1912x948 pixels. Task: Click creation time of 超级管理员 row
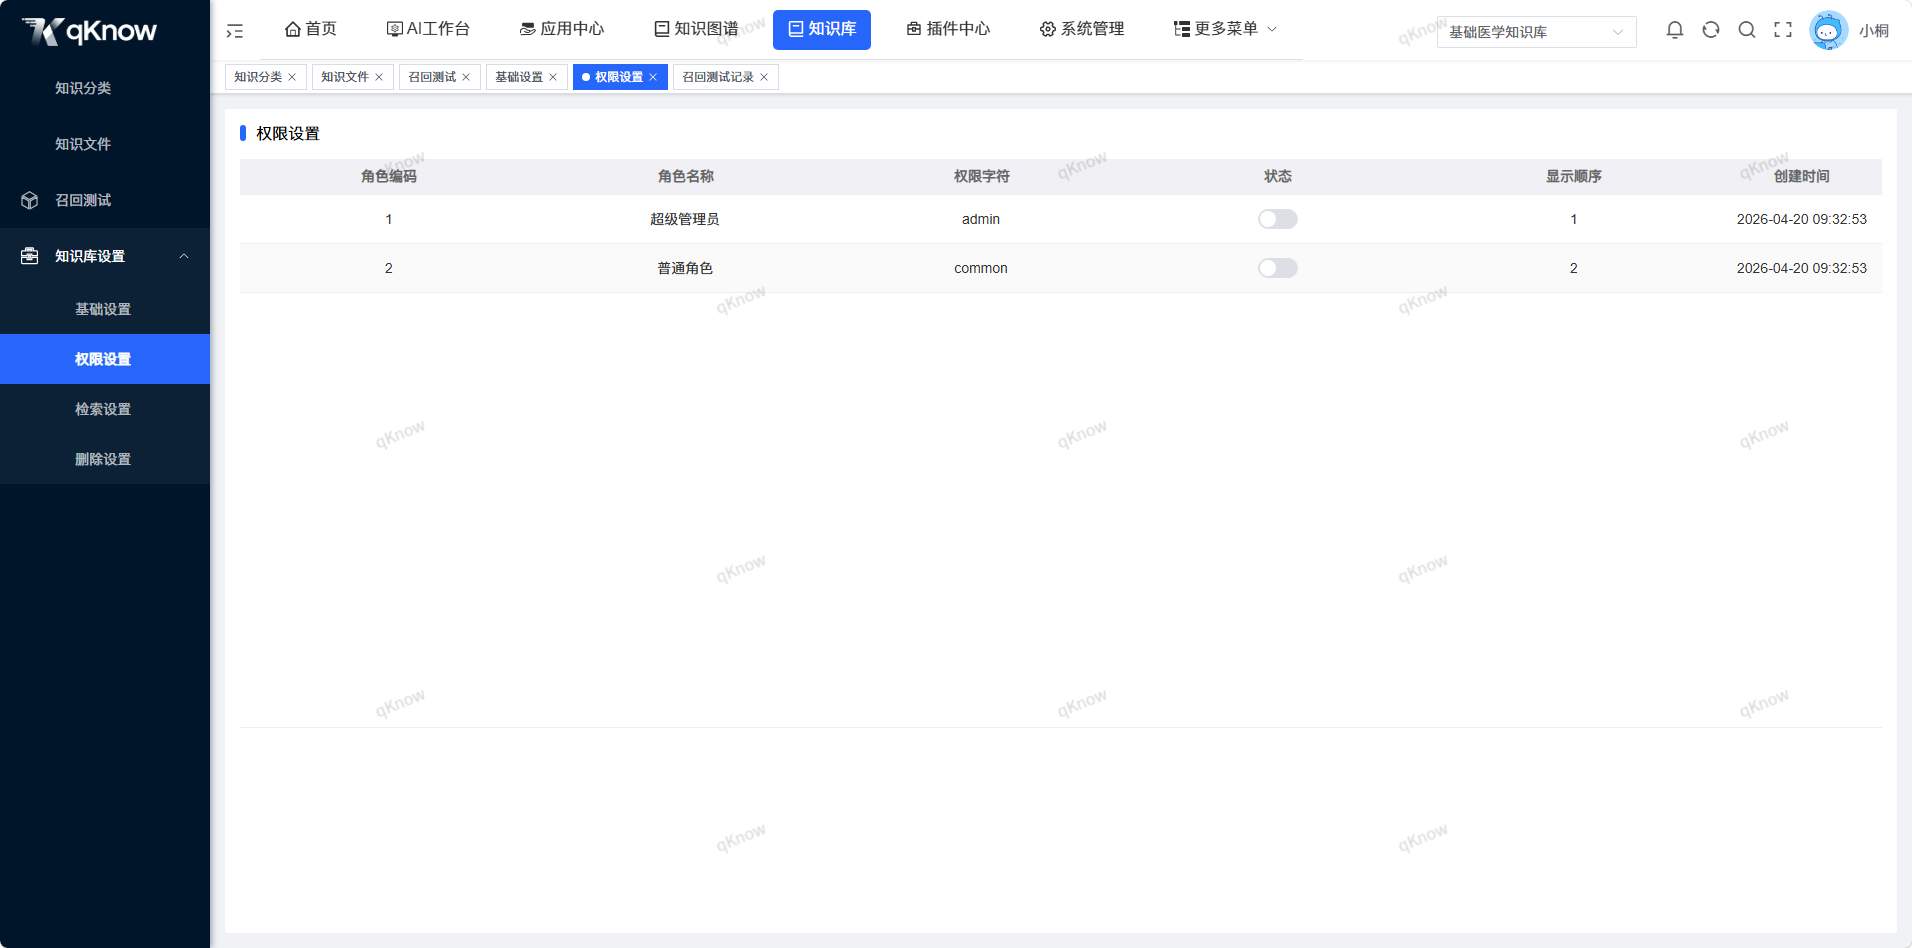coord(1801,219)
